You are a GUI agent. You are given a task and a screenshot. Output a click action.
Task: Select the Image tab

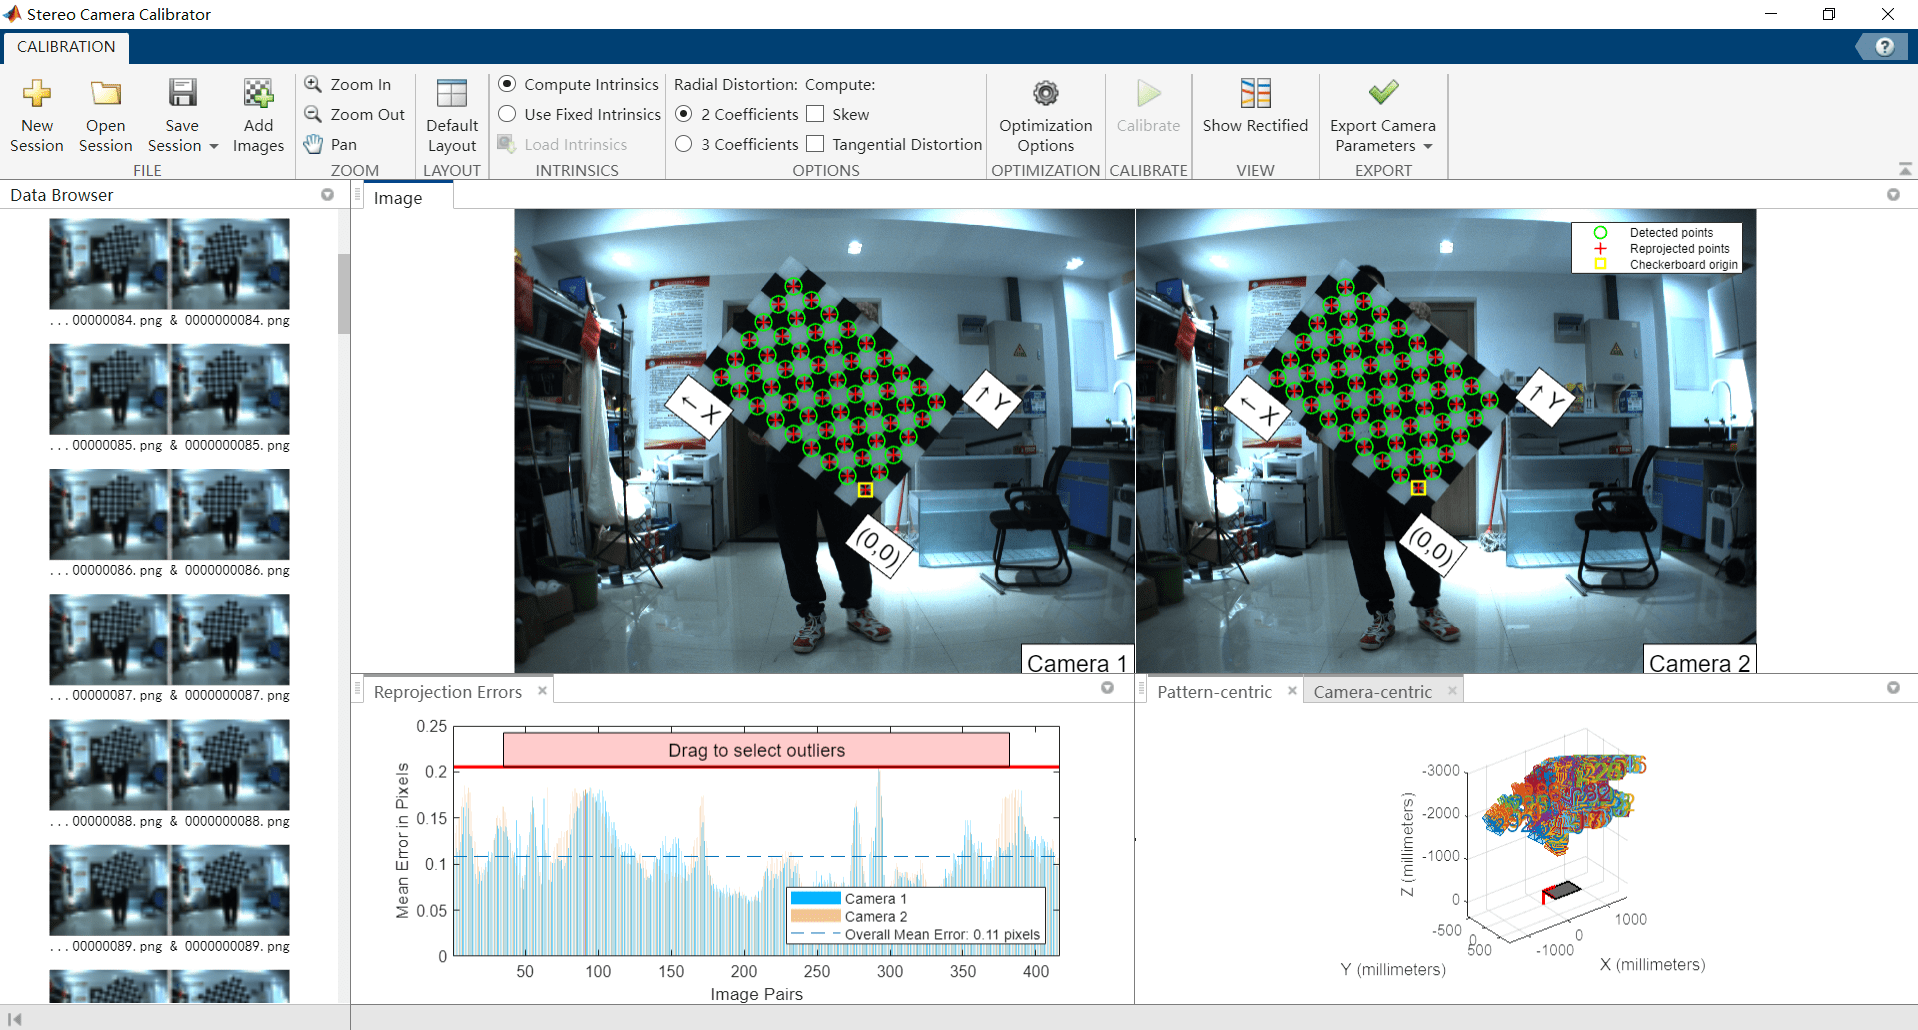pos(399,197)
